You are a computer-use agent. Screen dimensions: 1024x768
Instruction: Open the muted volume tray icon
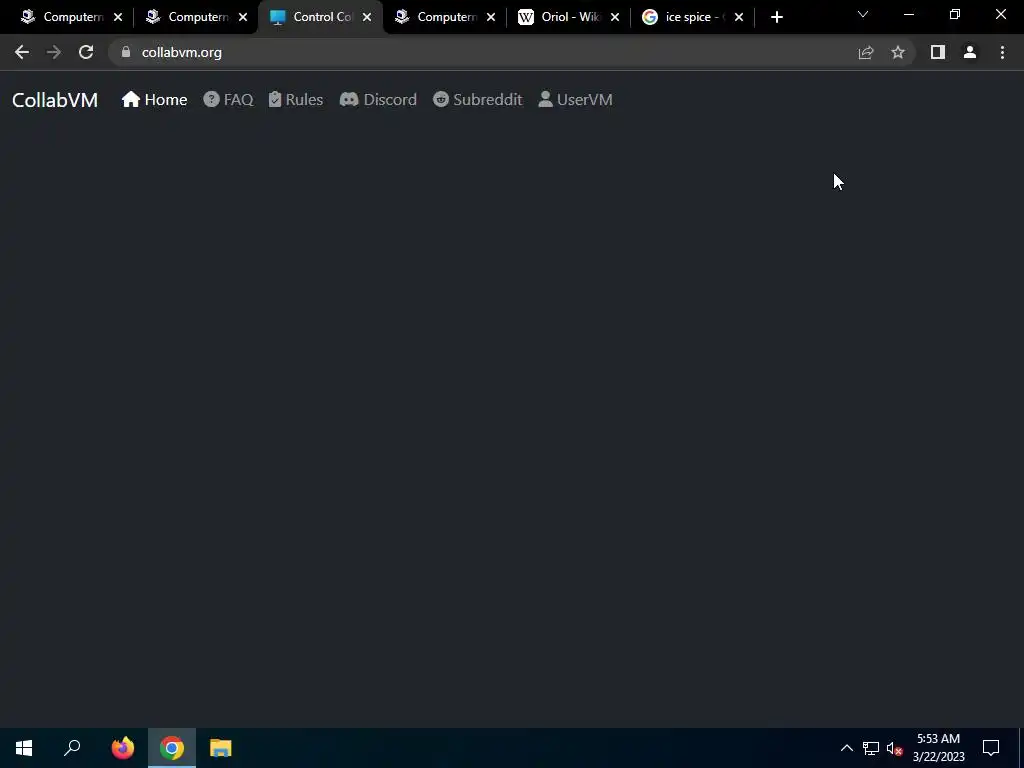tap(895, 748)
